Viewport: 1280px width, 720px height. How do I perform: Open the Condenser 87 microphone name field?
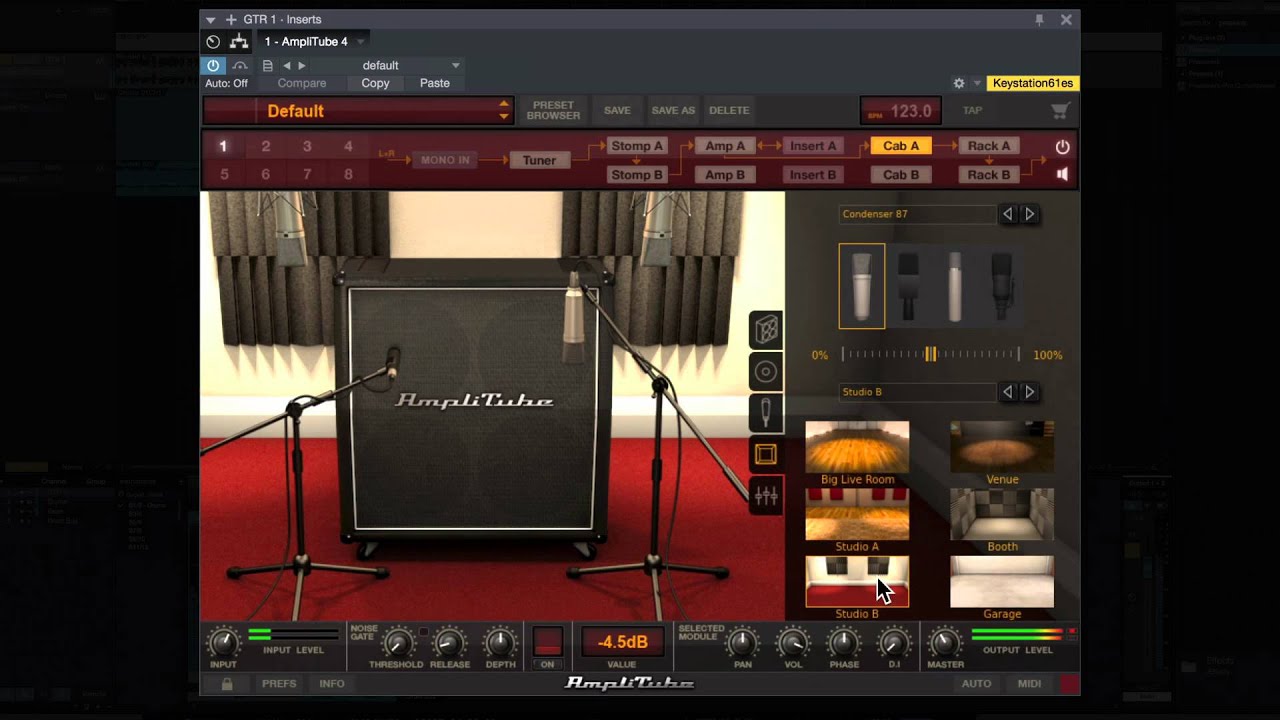(x=917, y=214)
